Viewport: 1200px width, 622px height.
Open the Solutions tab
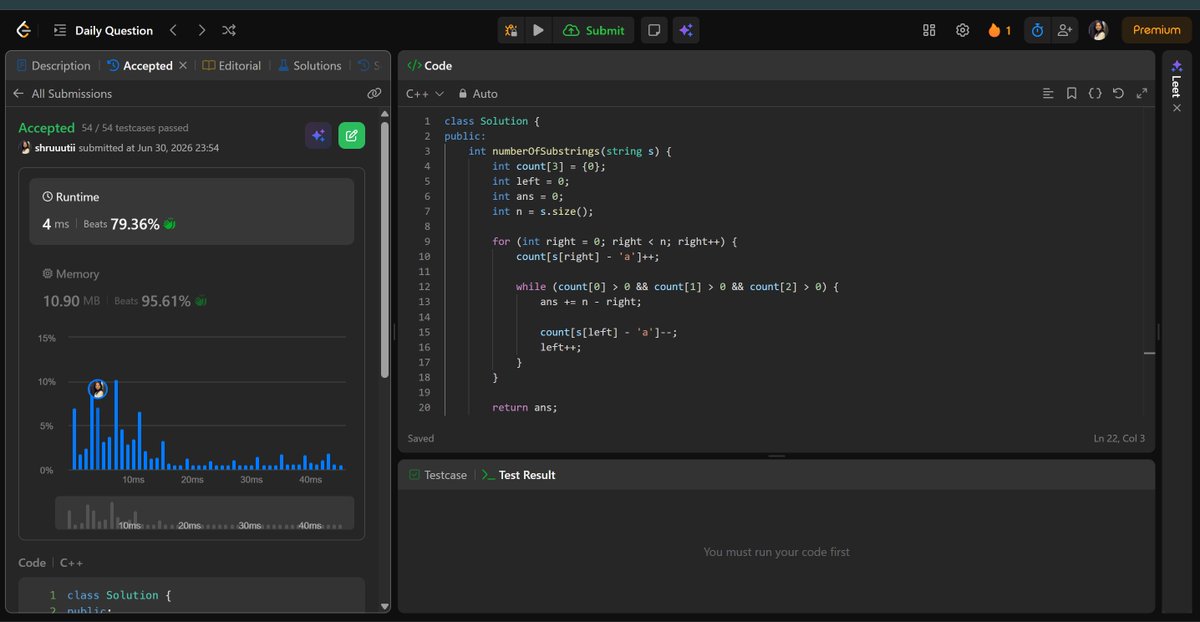[x=310, y=66]
